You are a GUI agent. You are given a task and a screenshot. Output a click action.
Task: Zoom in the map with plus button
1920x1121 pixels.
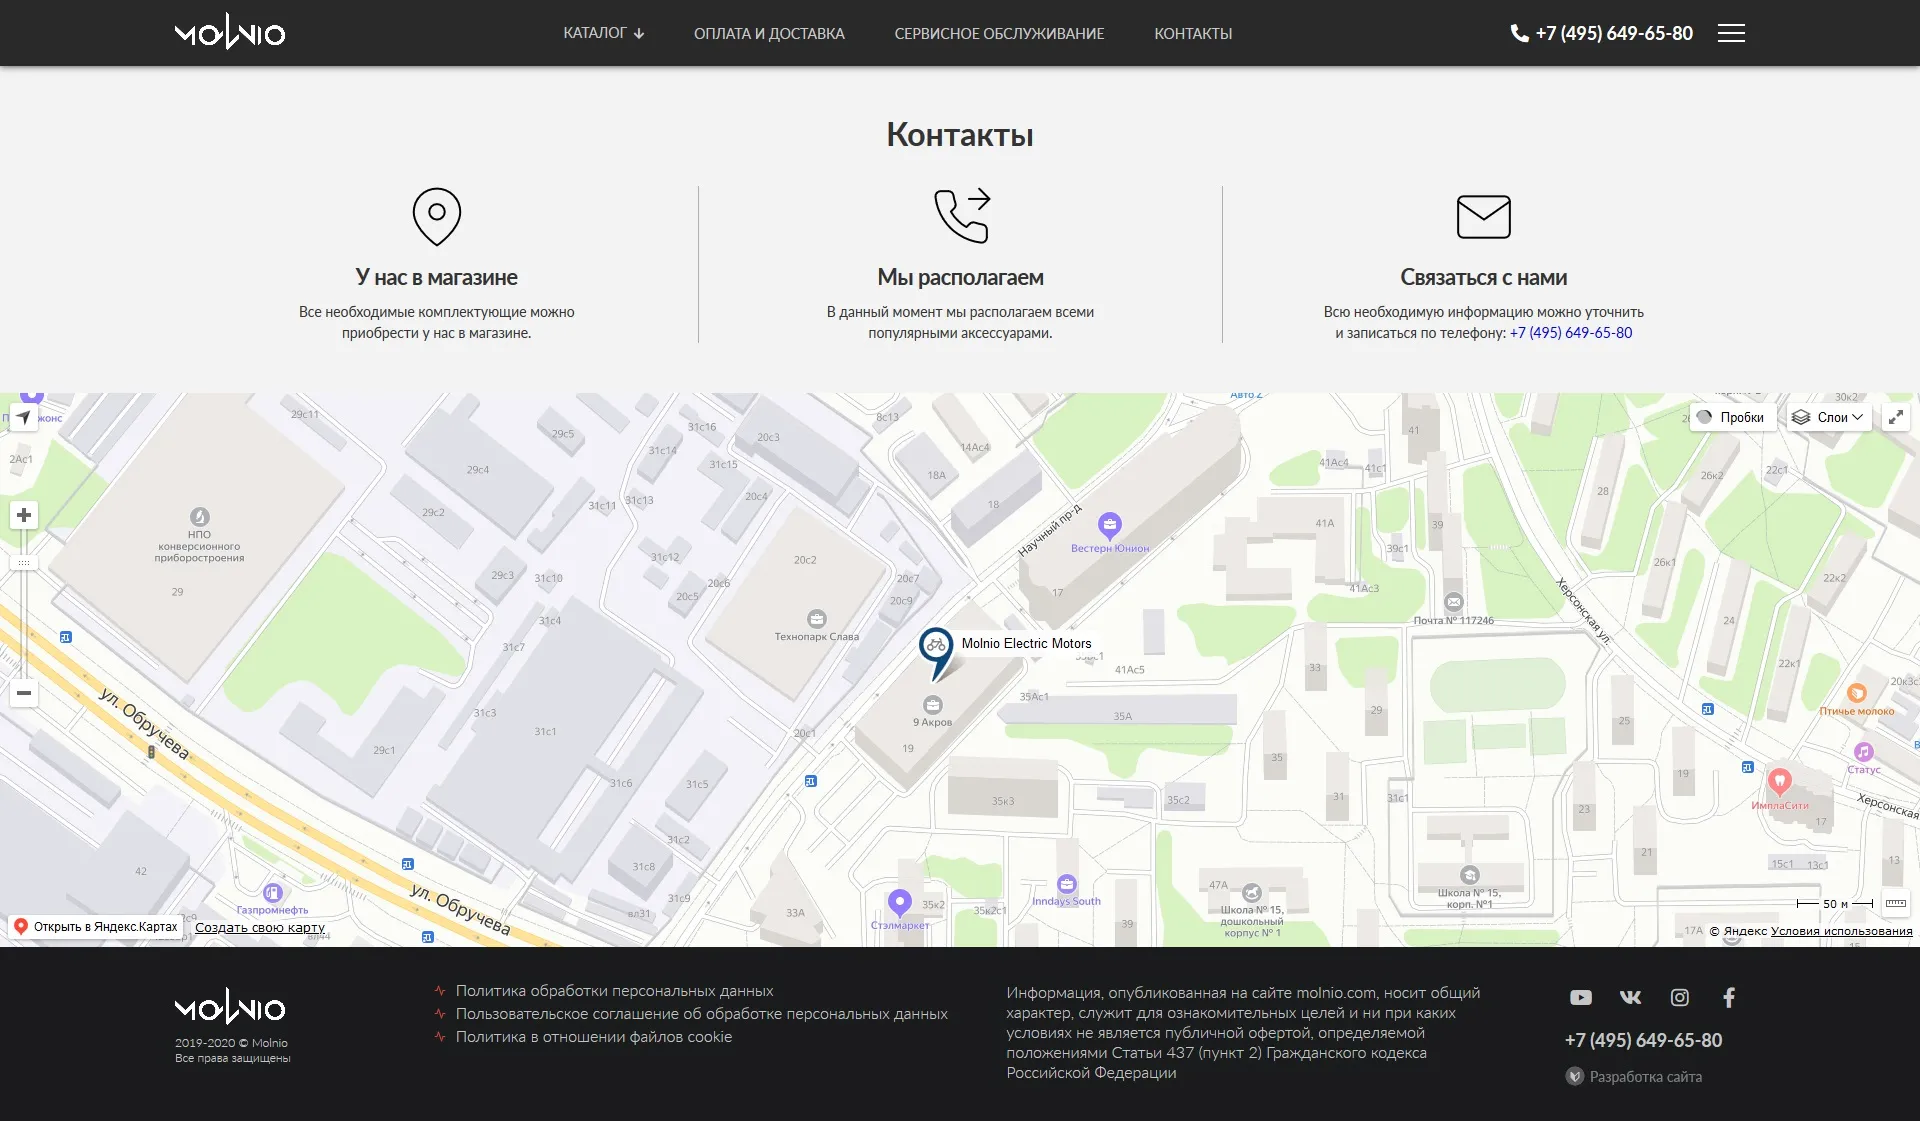pyautogui.click(x=24, y=515)
